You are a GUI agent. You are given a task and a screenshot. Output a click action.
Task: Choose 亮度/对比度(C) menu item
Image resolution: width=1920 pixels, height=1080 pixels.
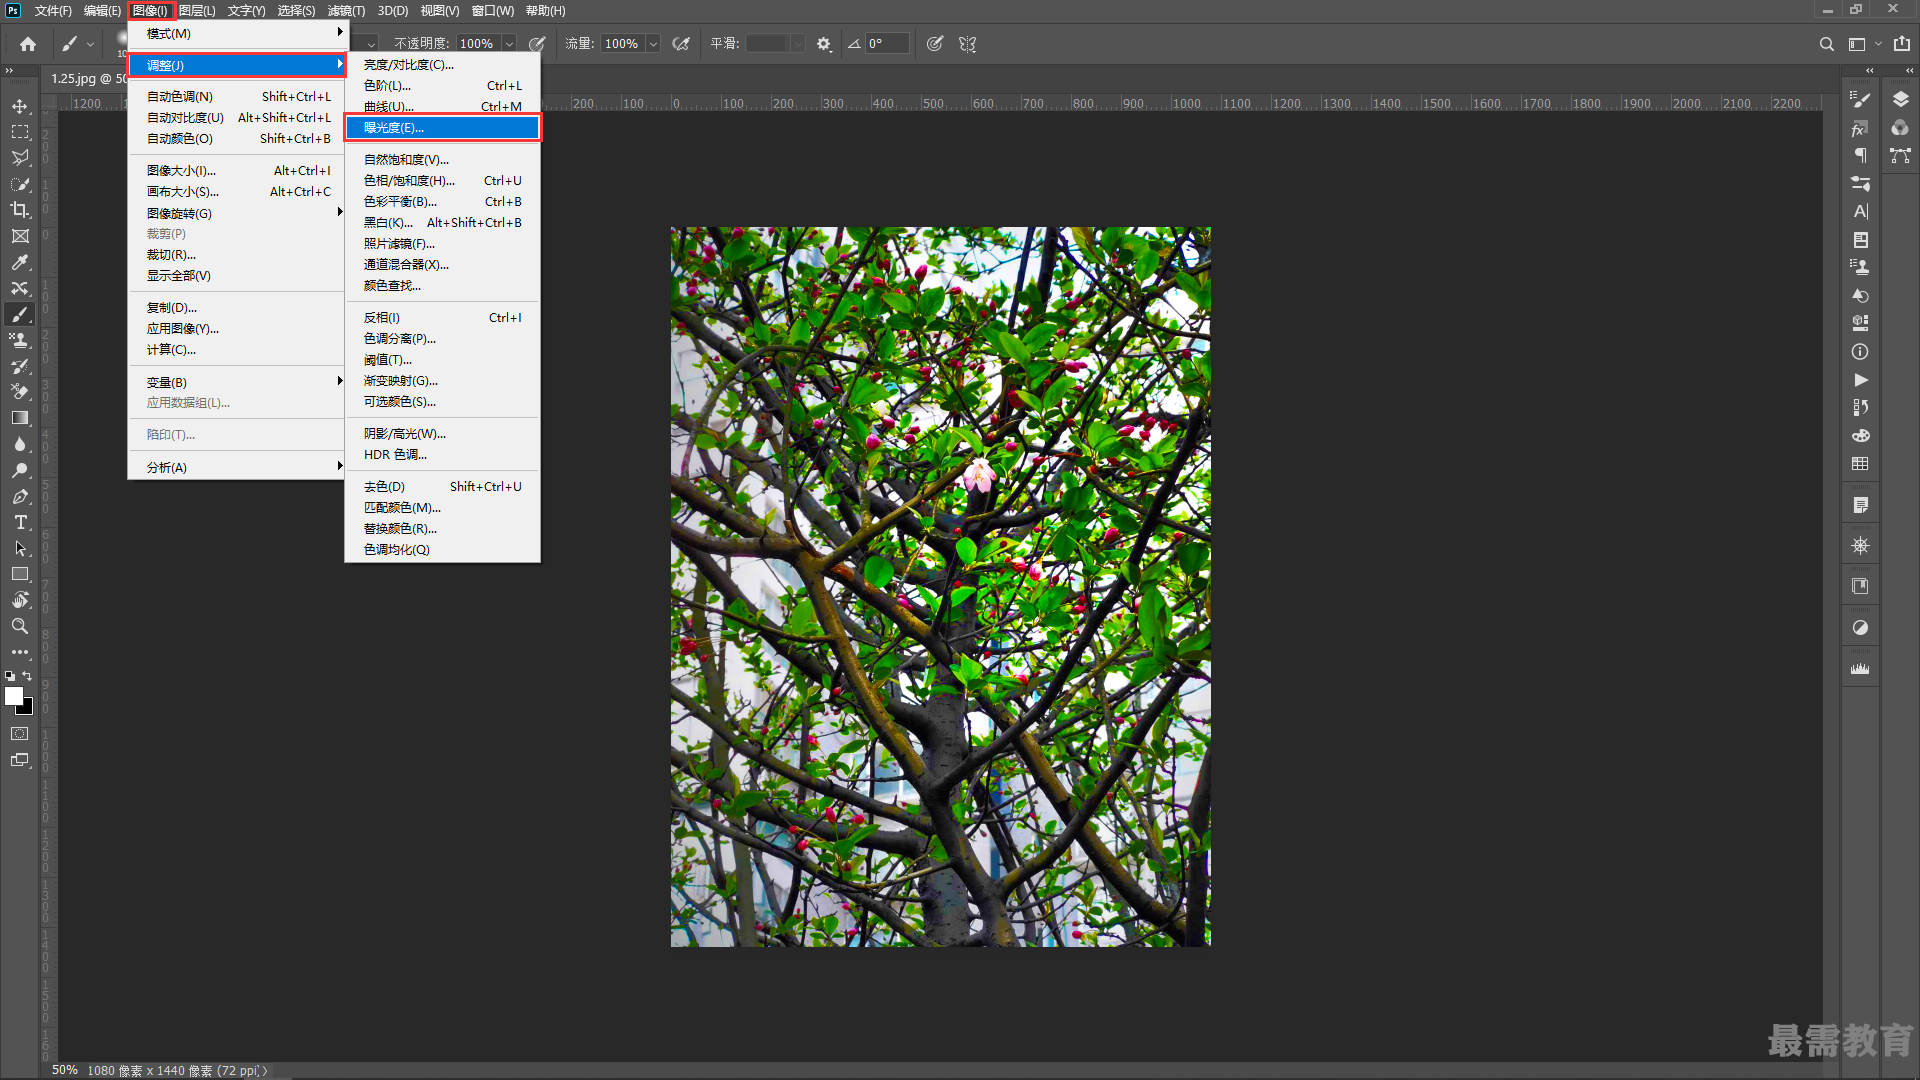(442, 64)
